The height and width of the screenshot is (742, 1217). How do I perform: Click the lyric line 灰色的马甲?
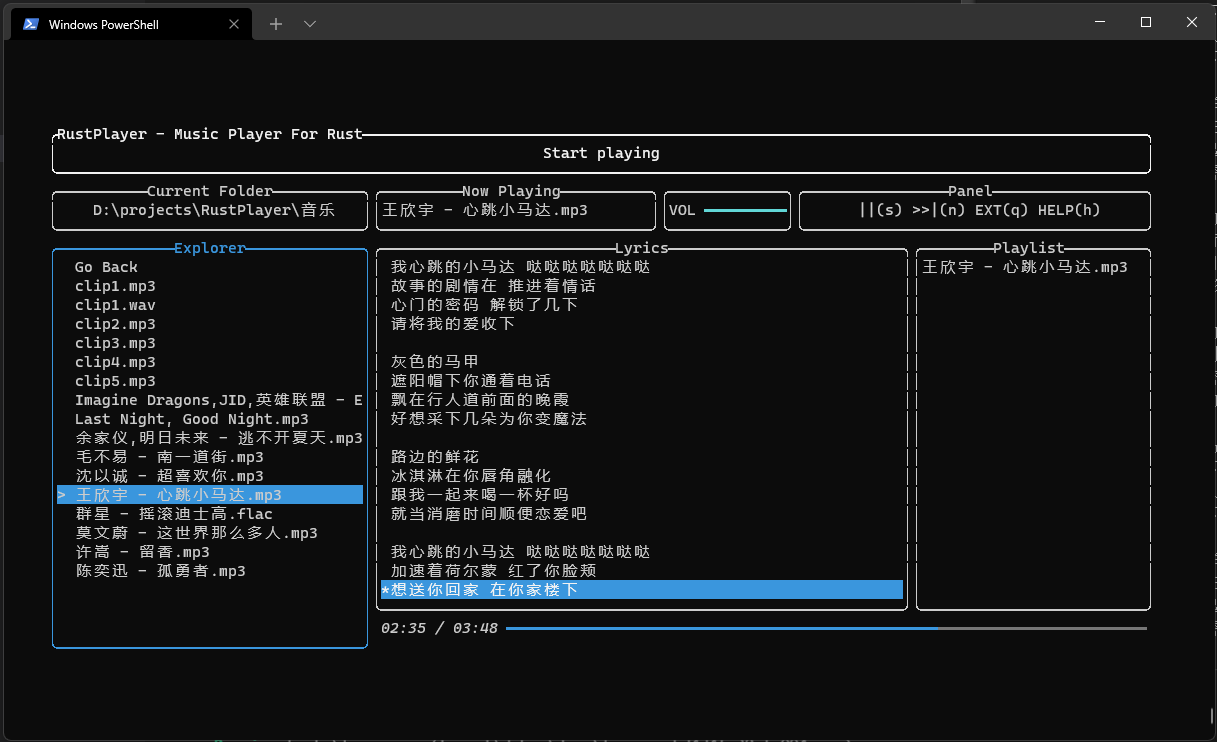pyautogui.click(x=435, y=362)
